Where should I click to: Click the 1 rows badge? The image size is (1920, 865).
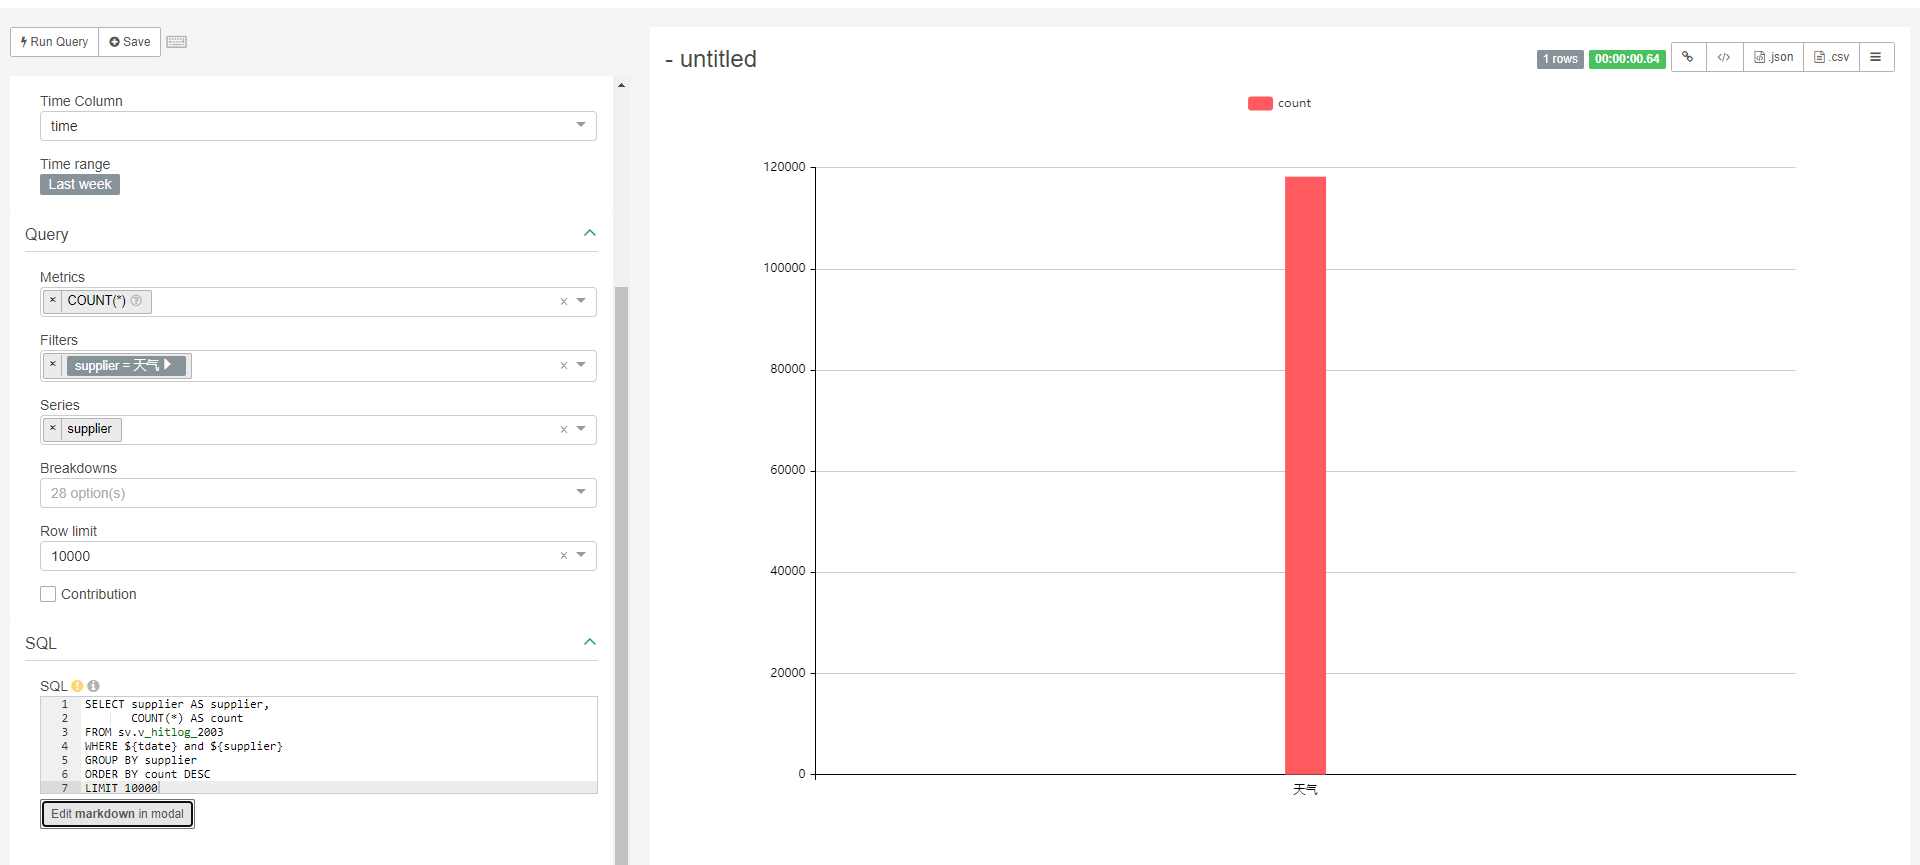1560,59
